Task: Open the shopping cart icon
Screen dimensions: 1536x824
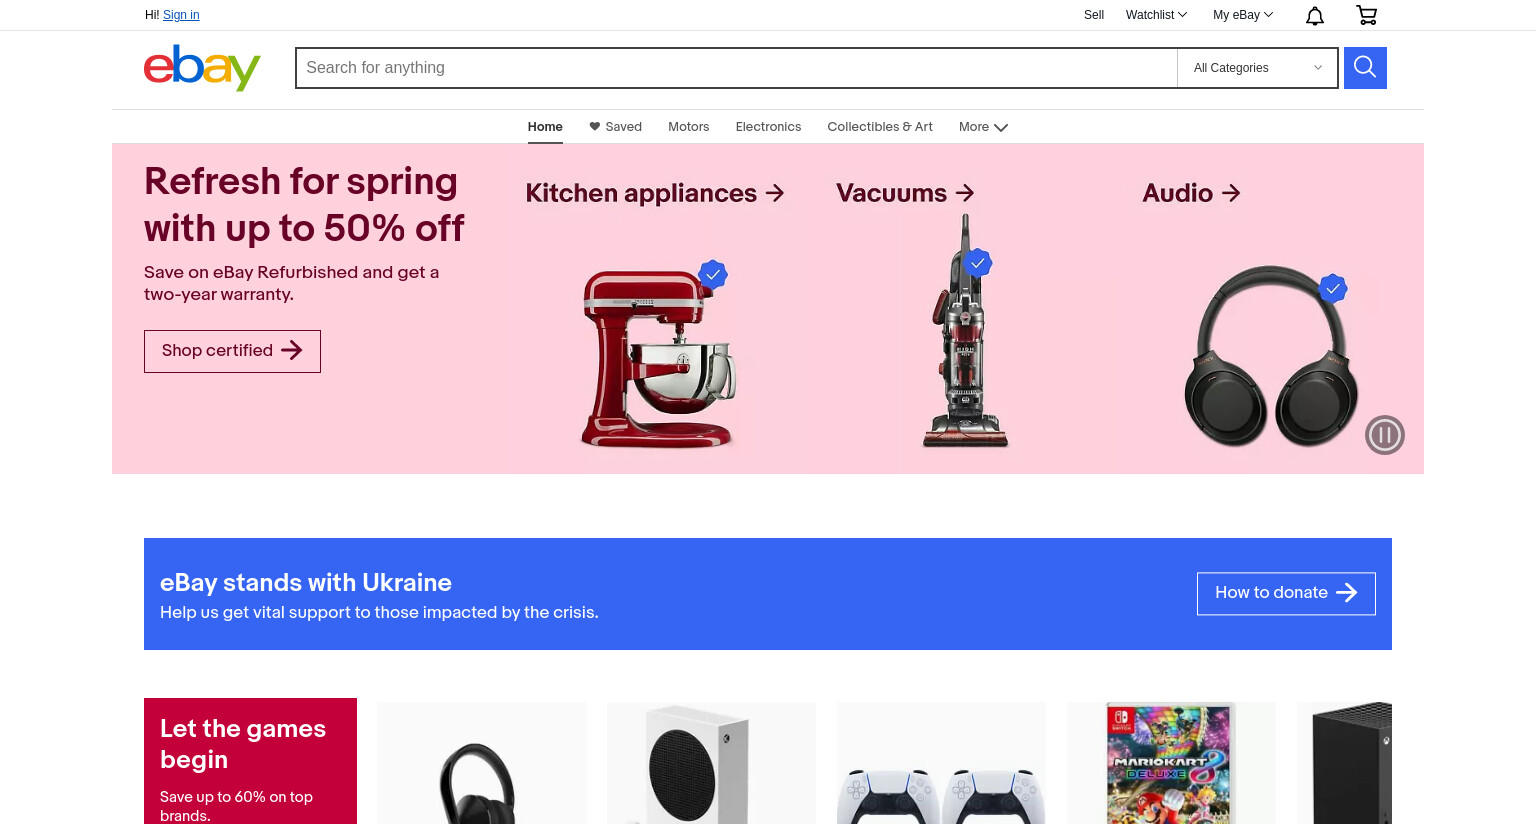Action: coord(1366,15)
